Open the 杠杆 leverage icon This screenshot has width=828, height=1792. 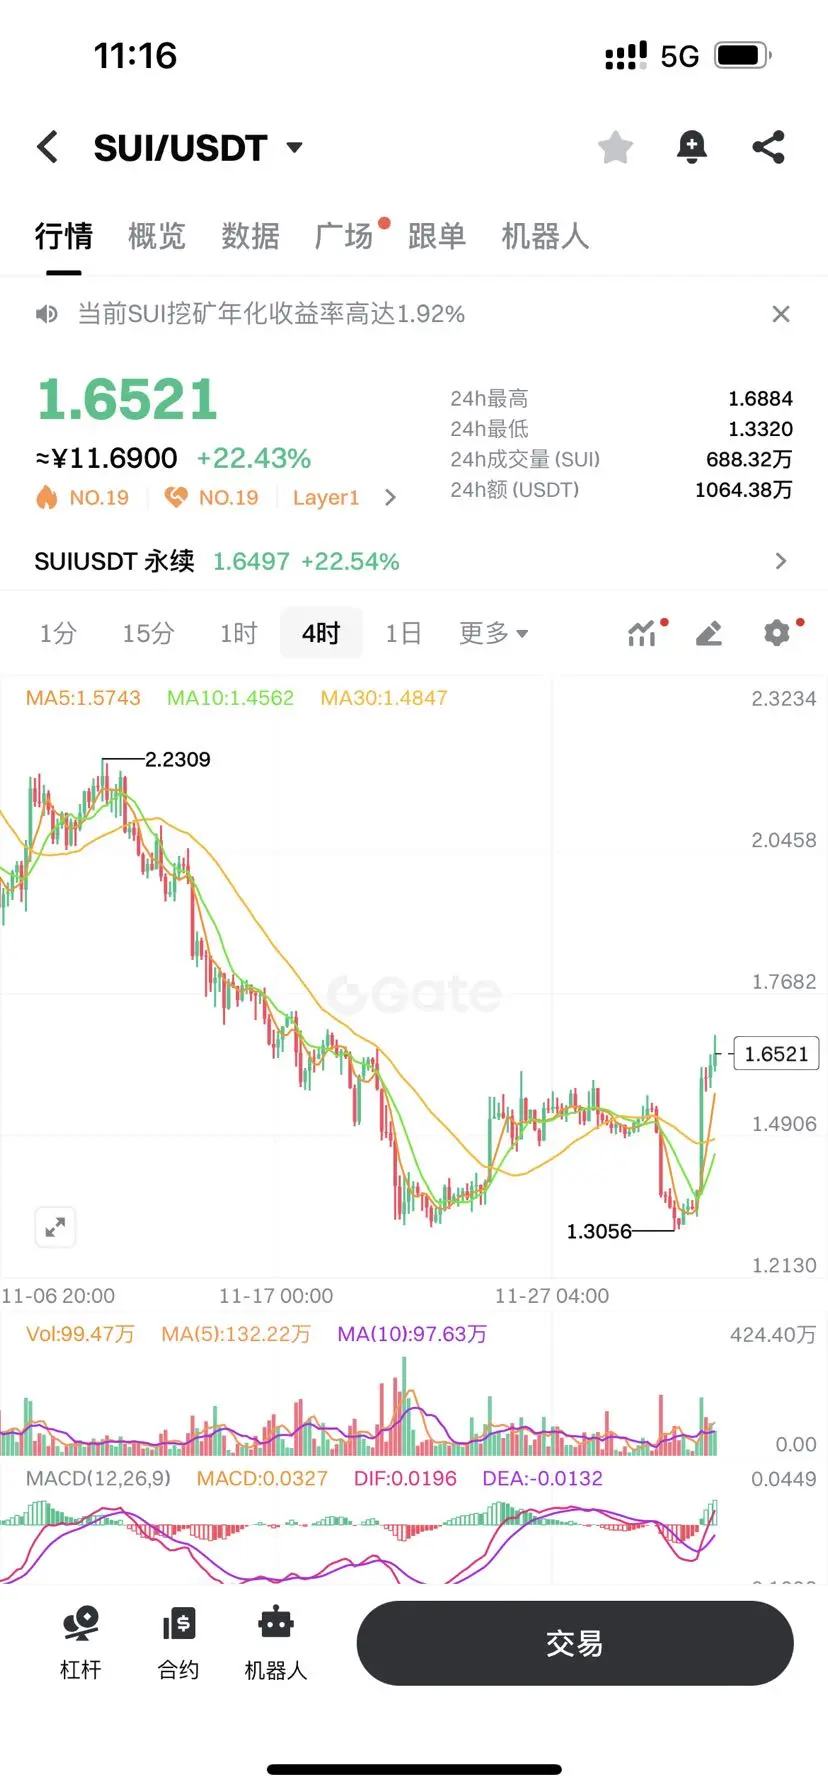(x=80, y=1642)
